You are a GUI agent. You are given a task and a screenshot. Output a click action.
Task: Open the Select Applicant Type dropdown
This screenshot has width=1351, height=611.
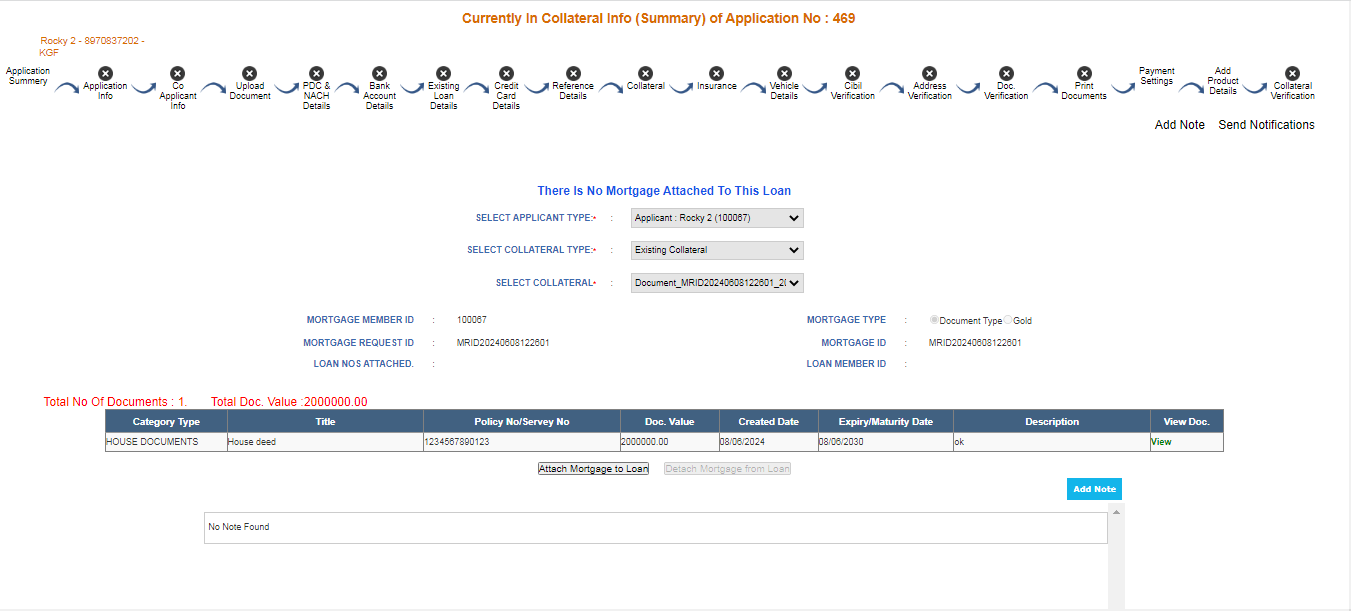click(717, 218)
